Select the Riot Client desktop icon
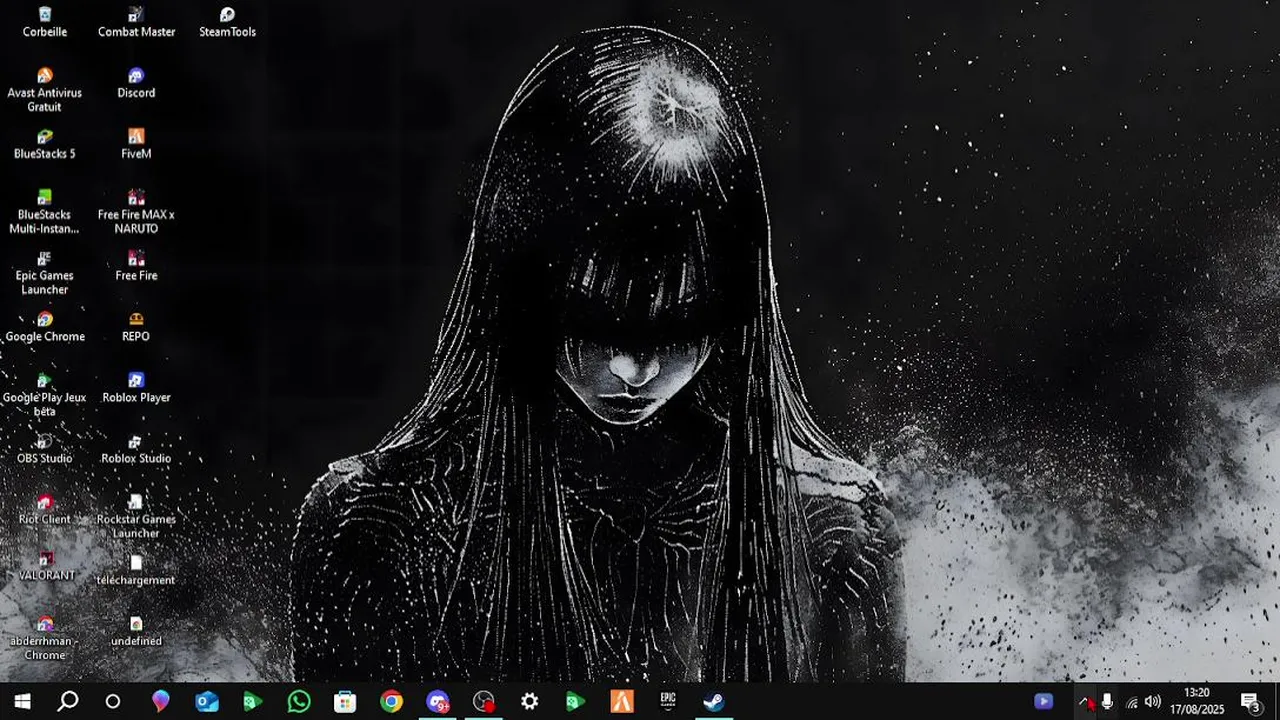This screenshot has height=720, width=1280. (x=45, y=510)
